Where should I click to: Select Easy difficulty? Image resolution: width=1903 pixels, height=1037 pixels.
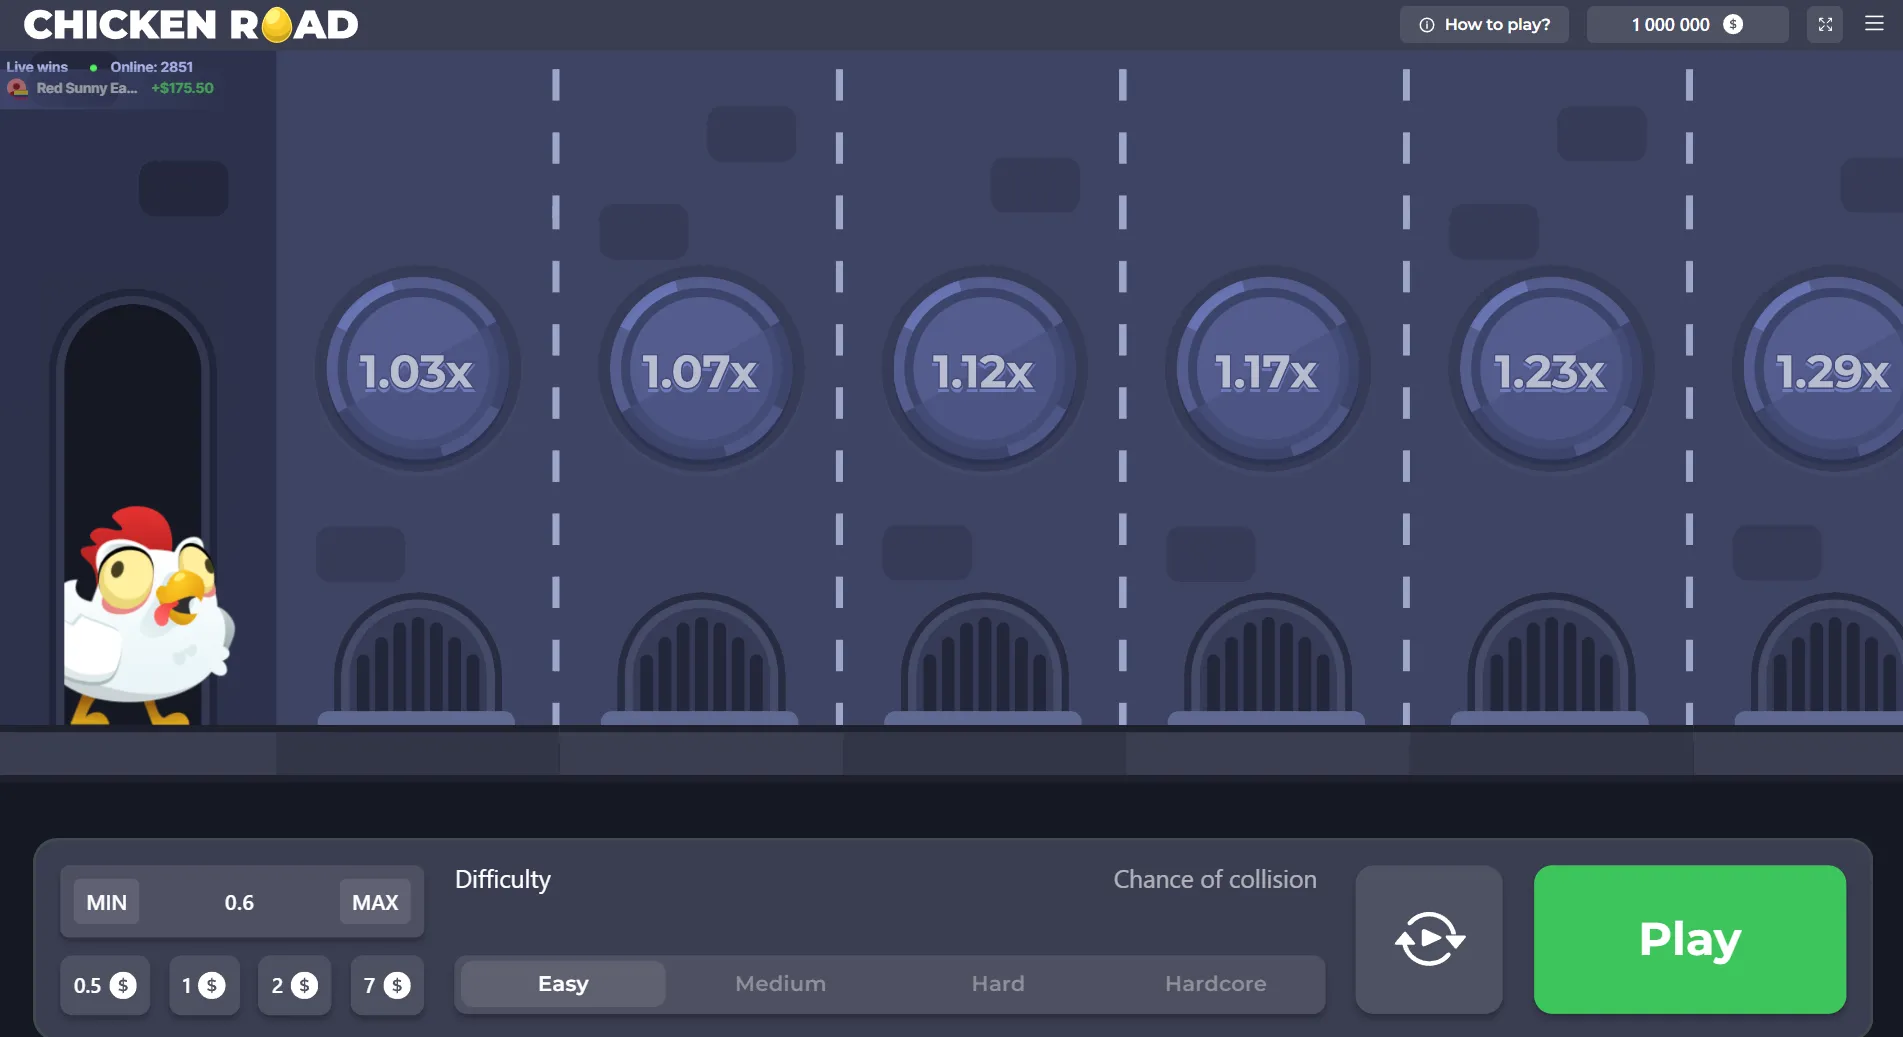[x=563, y=984]
